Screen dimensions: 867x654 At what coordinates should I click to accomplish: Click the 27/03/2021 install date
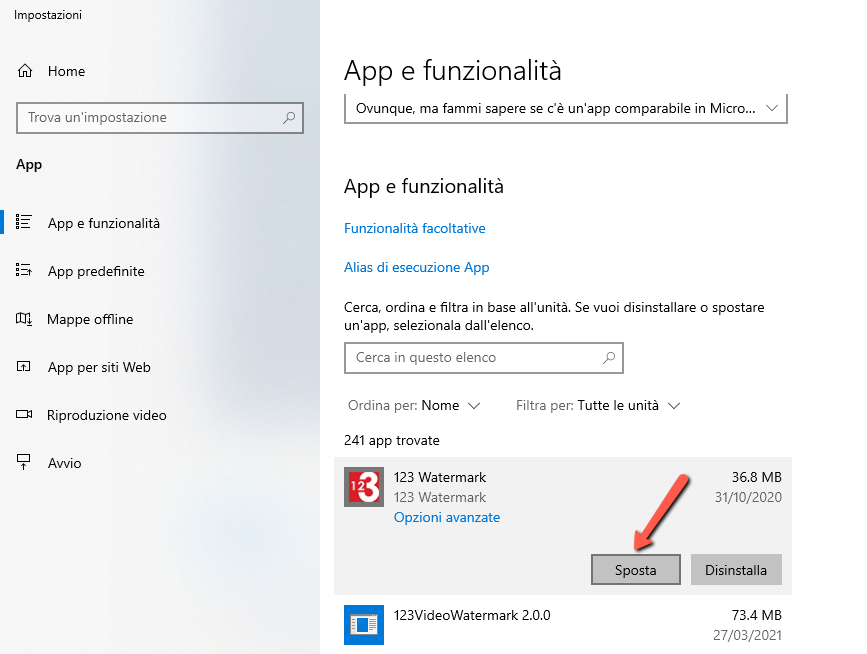pyautogui.click(x=748, y=635)
